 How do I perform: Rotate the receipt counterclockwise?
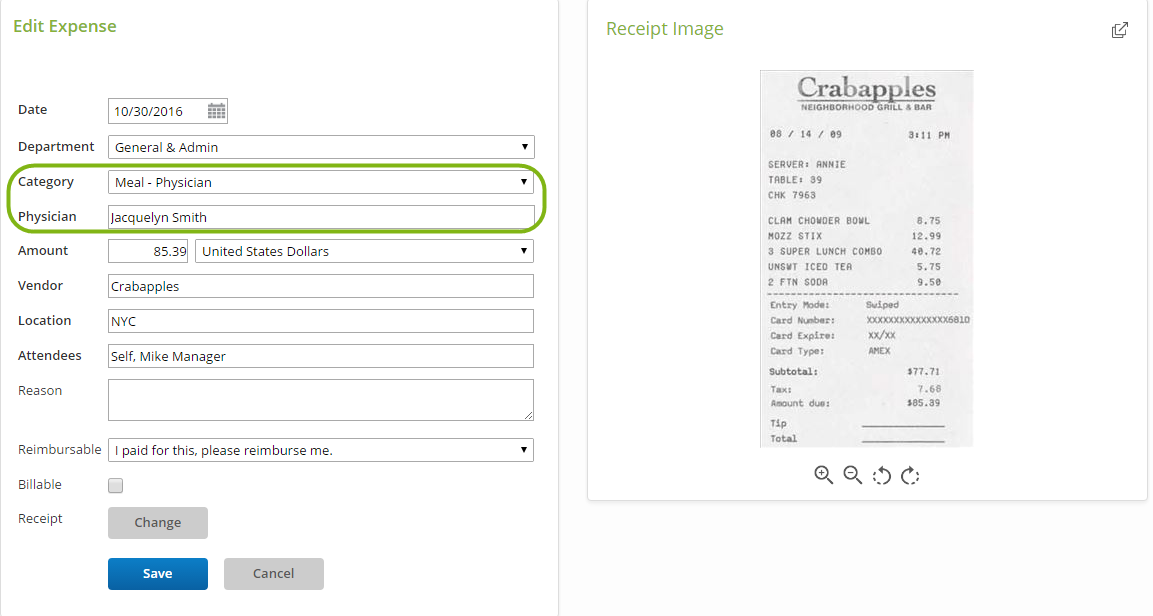tap(881, 475)
